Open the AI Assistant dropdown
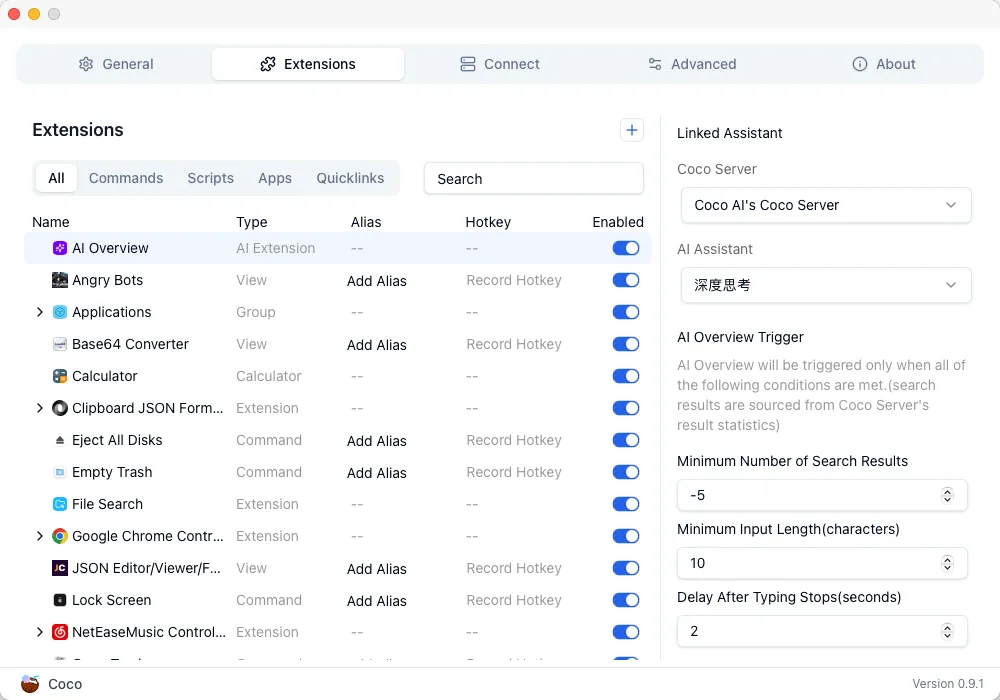Image resolution: width=1000 pixels, height=700 pixels. pyautogui.click(x=825, y=285)
